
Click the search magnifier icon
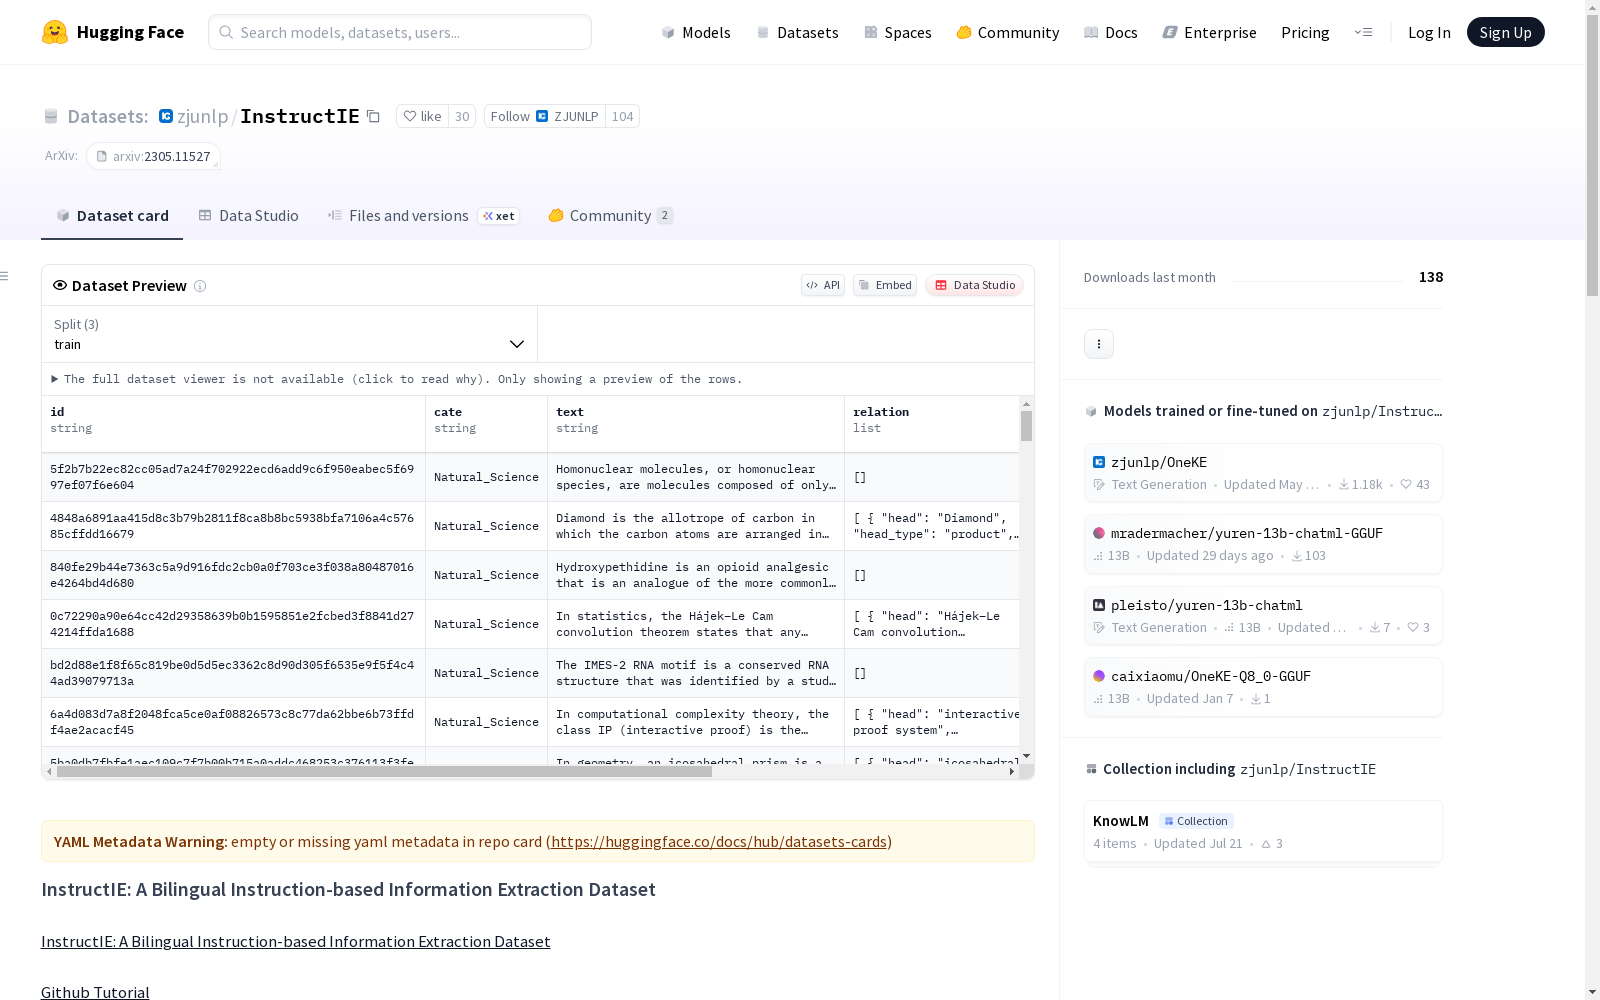pos(226,32)
